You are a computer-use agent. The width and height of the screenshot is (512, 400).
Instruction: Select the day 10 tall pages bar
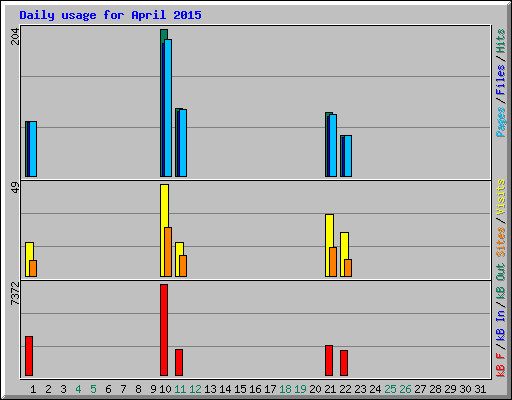[x=168, y=108]
